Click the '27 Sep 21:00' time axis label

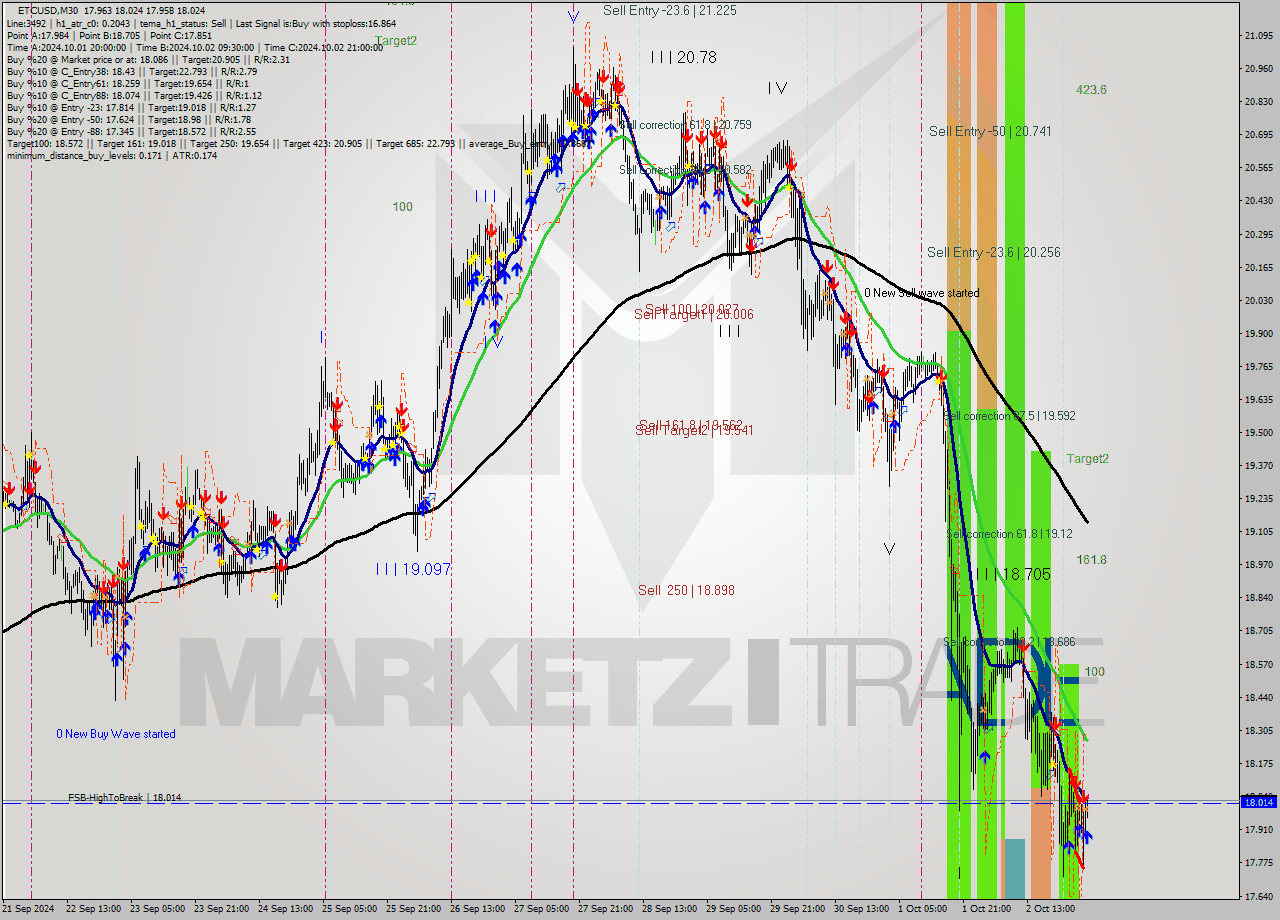[607, 909]
